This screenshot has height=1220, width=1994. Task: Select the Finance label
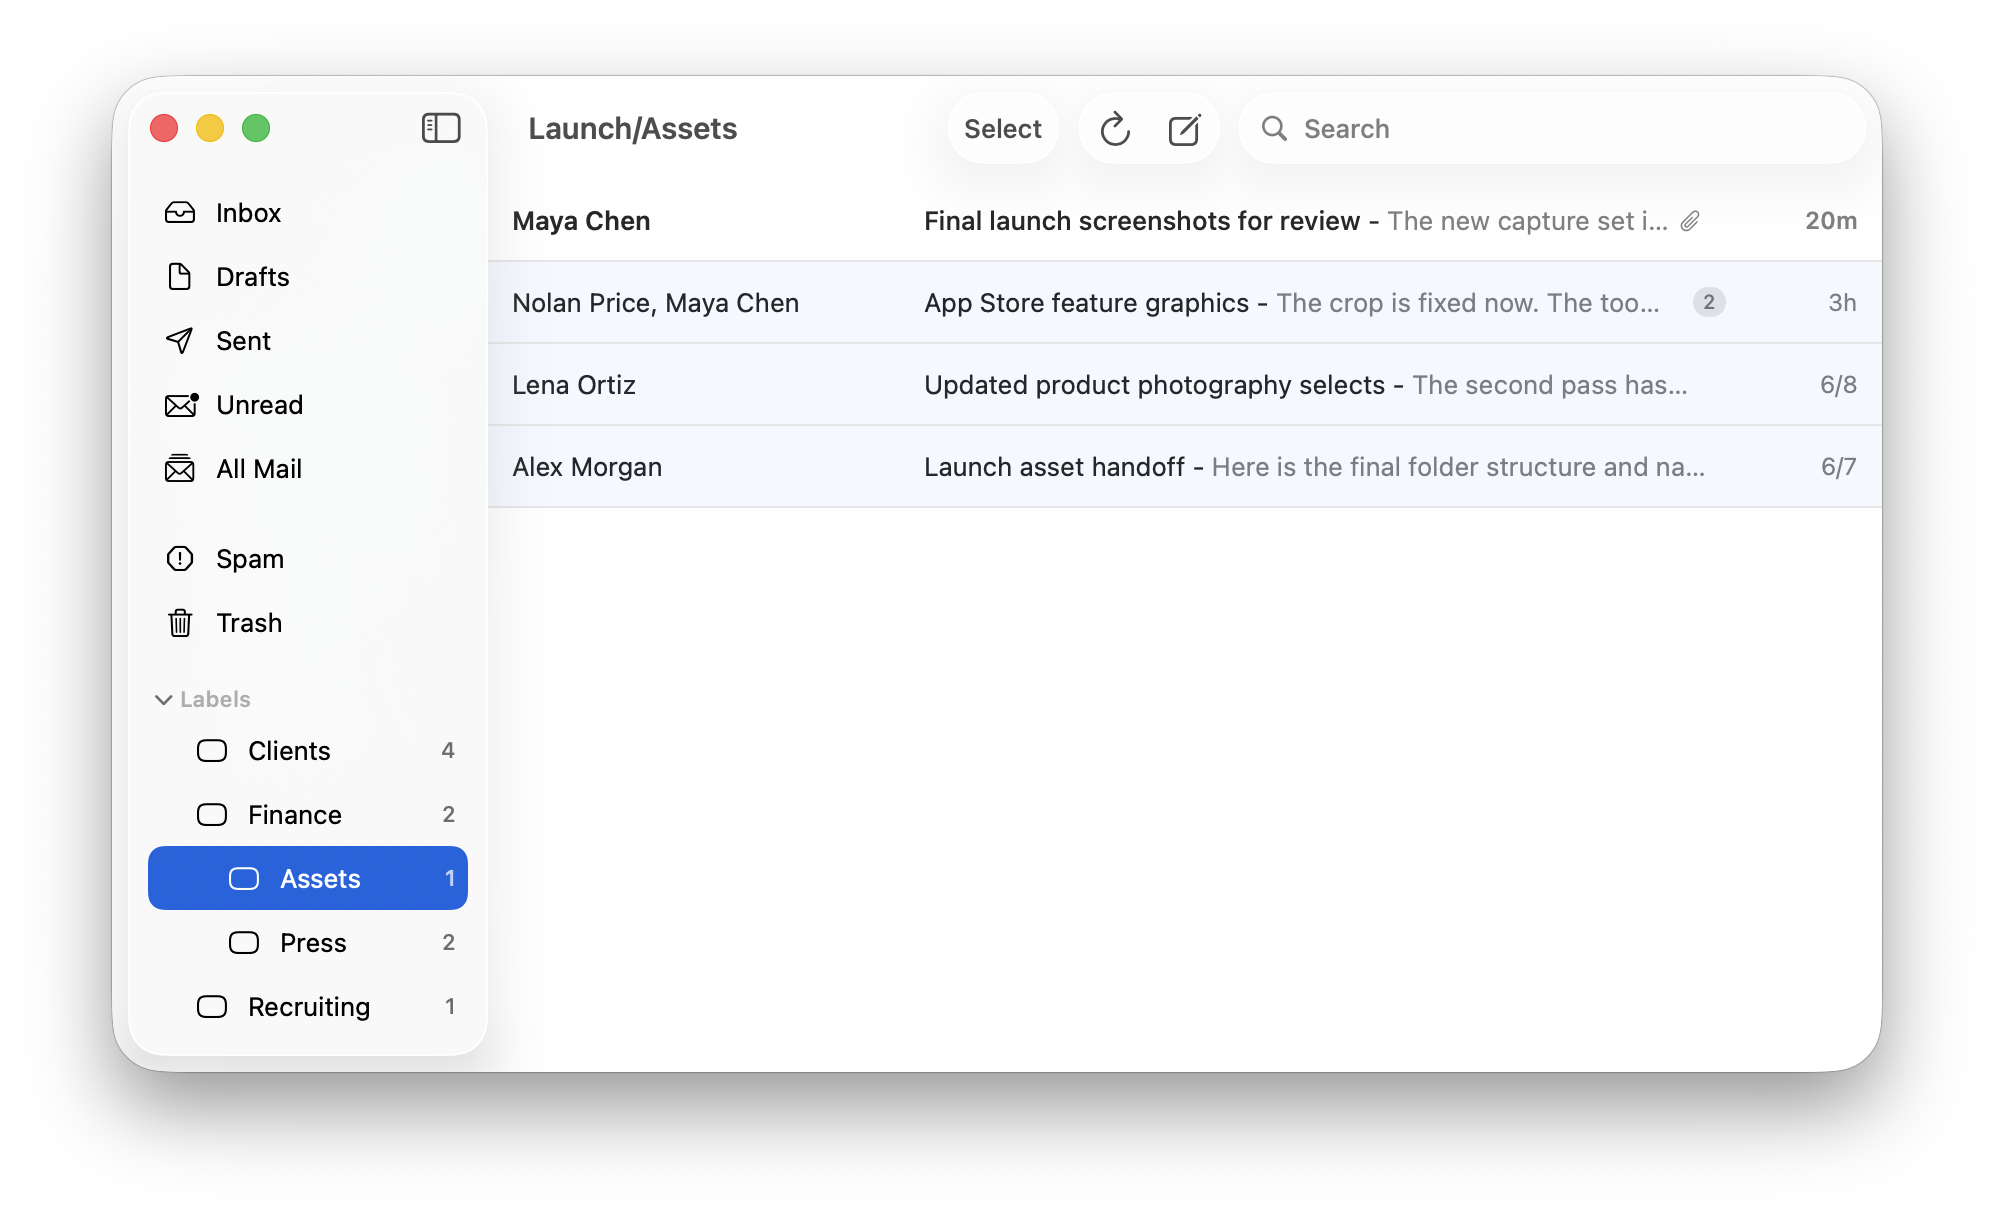[308, 815]
